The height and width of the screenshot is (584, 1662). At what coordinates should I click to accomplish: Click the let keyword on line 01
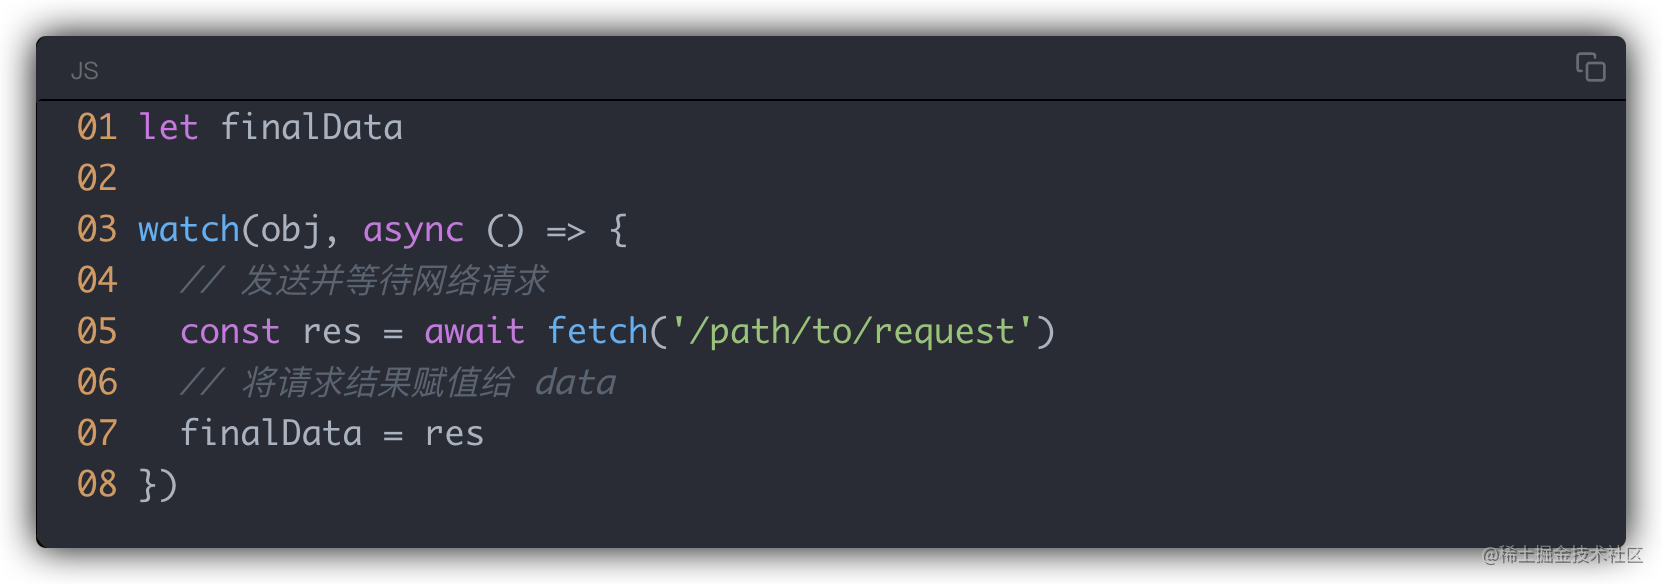[x=168, y=127]
